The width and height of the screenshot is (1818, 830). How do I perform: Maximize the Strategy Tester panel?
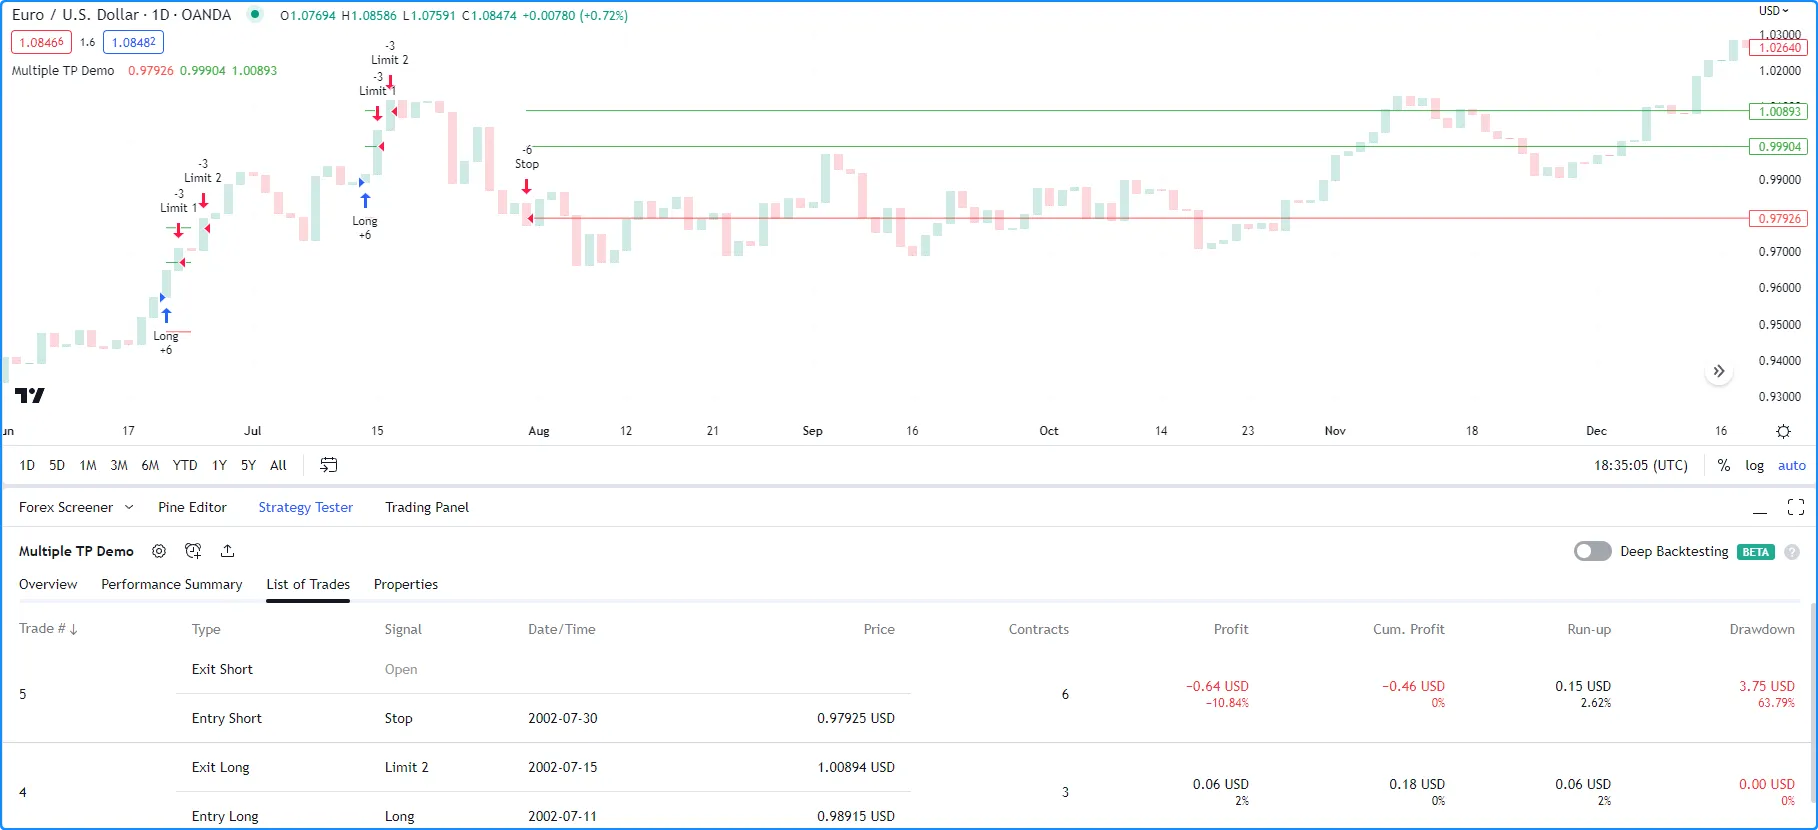tap(1795, 508)
